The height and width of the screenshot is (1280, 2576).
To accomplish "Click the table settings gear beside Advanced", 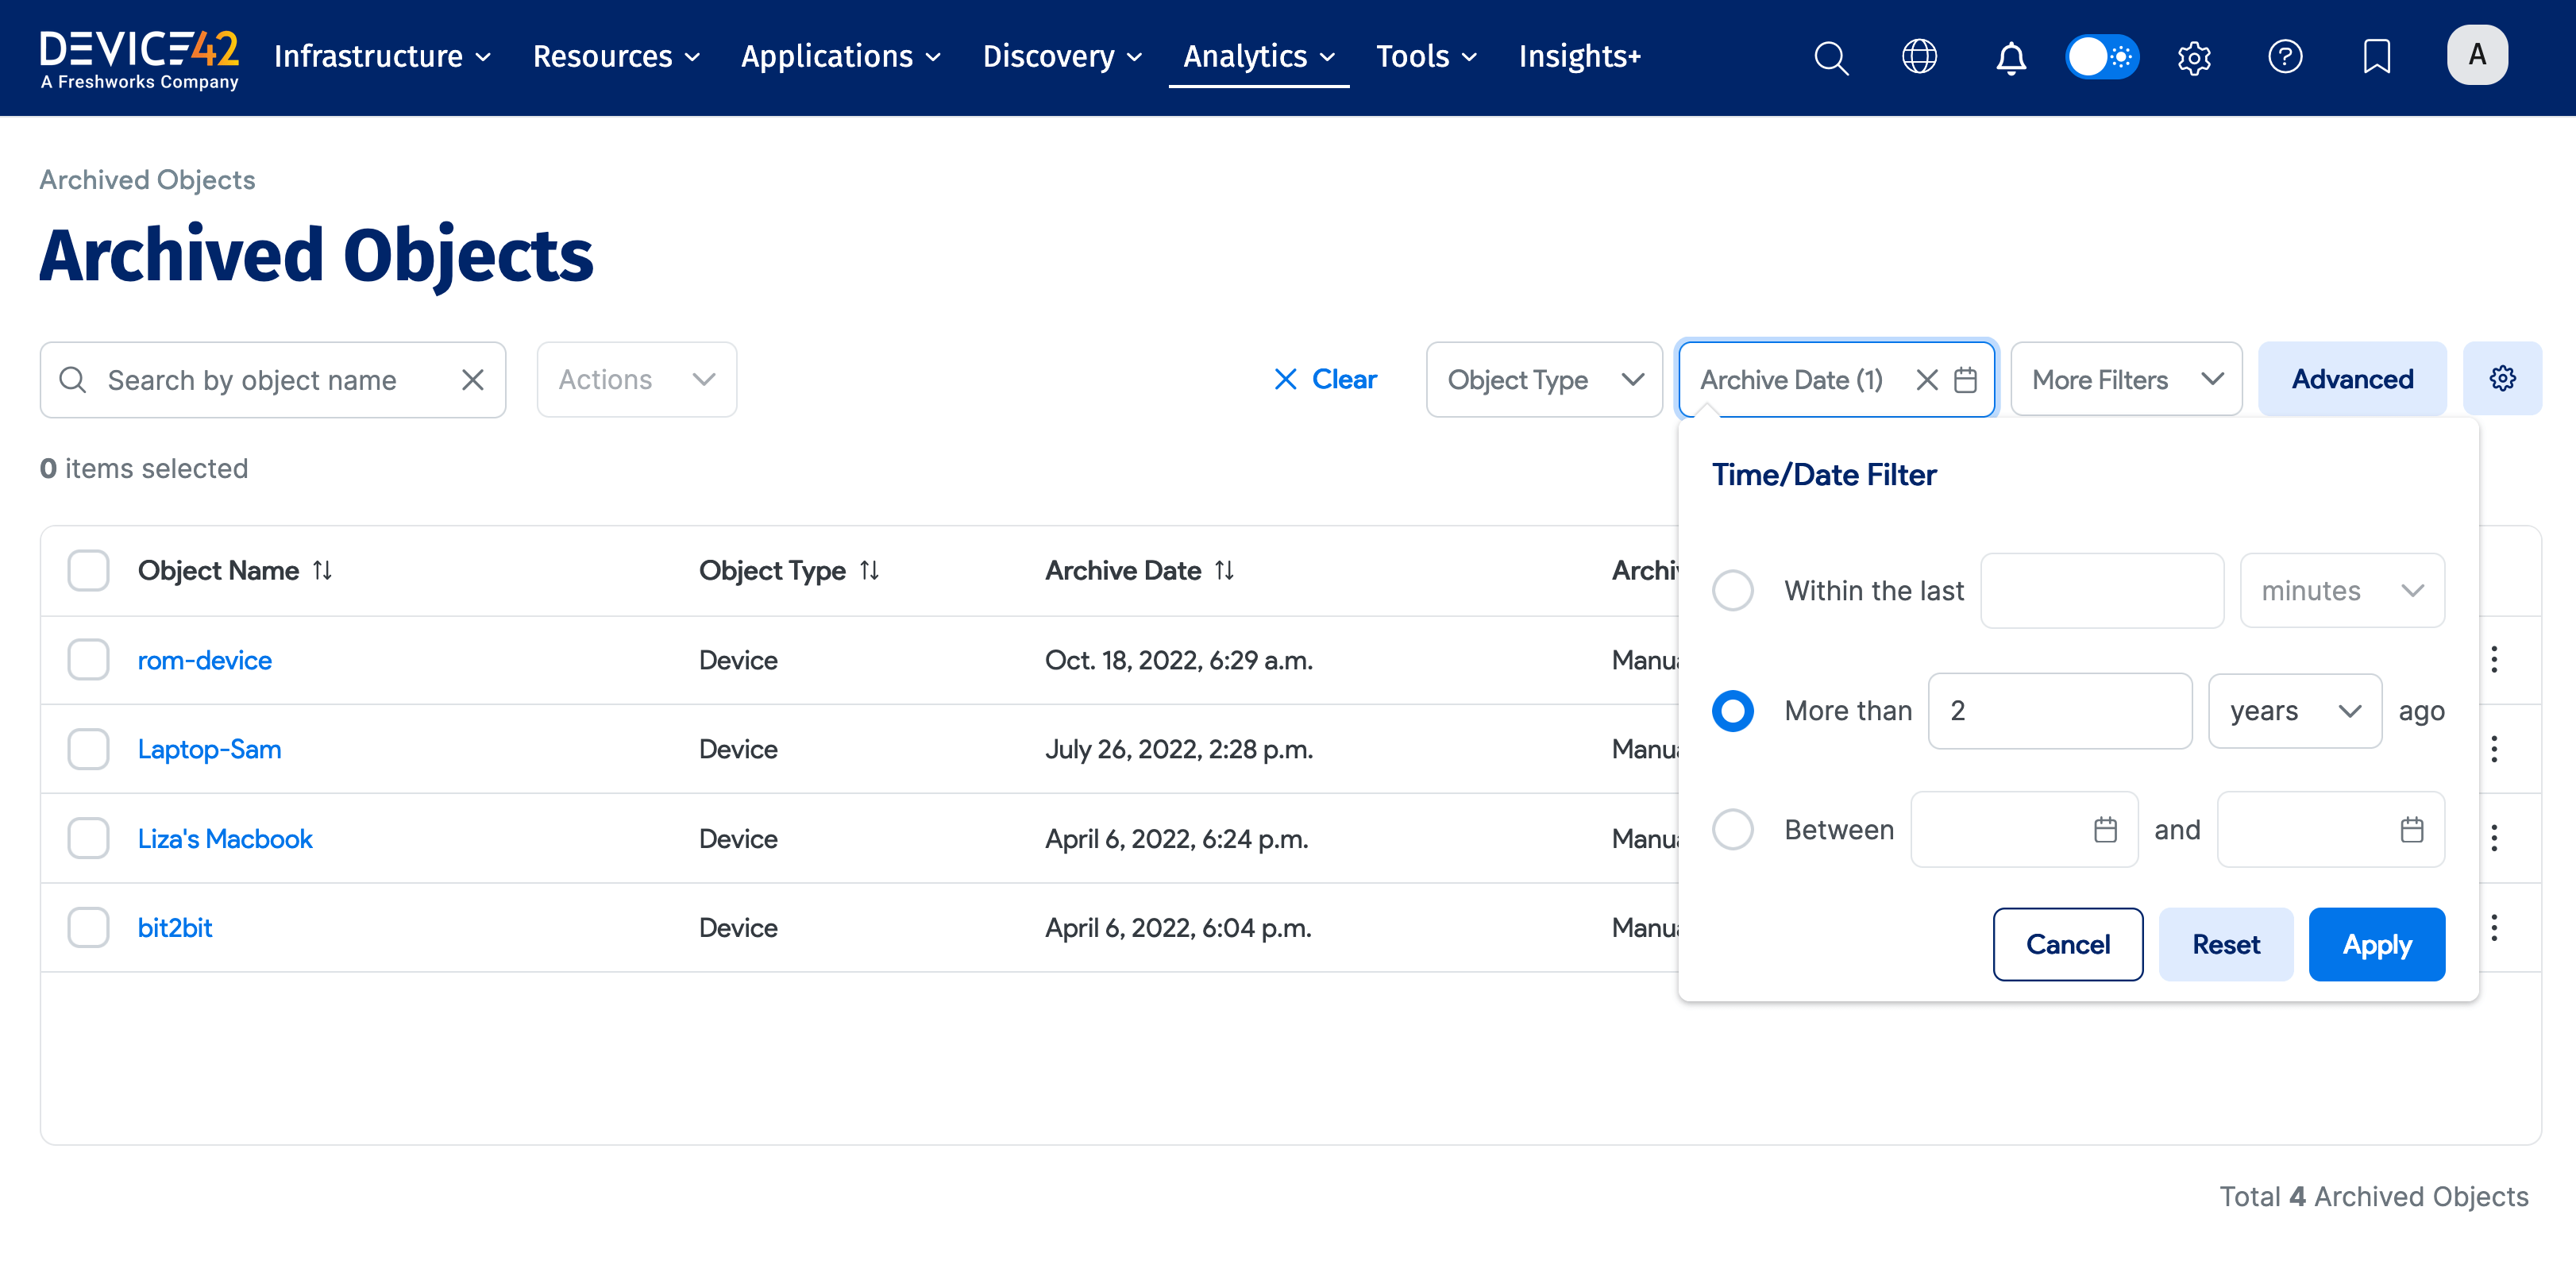I will pyautogui.click(x=2503, y=378).
